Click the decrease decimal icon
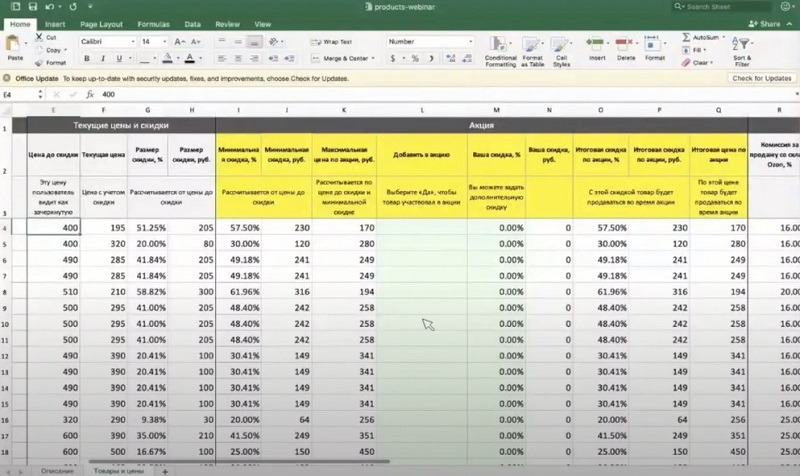800x476 pixels. [467, 59]
